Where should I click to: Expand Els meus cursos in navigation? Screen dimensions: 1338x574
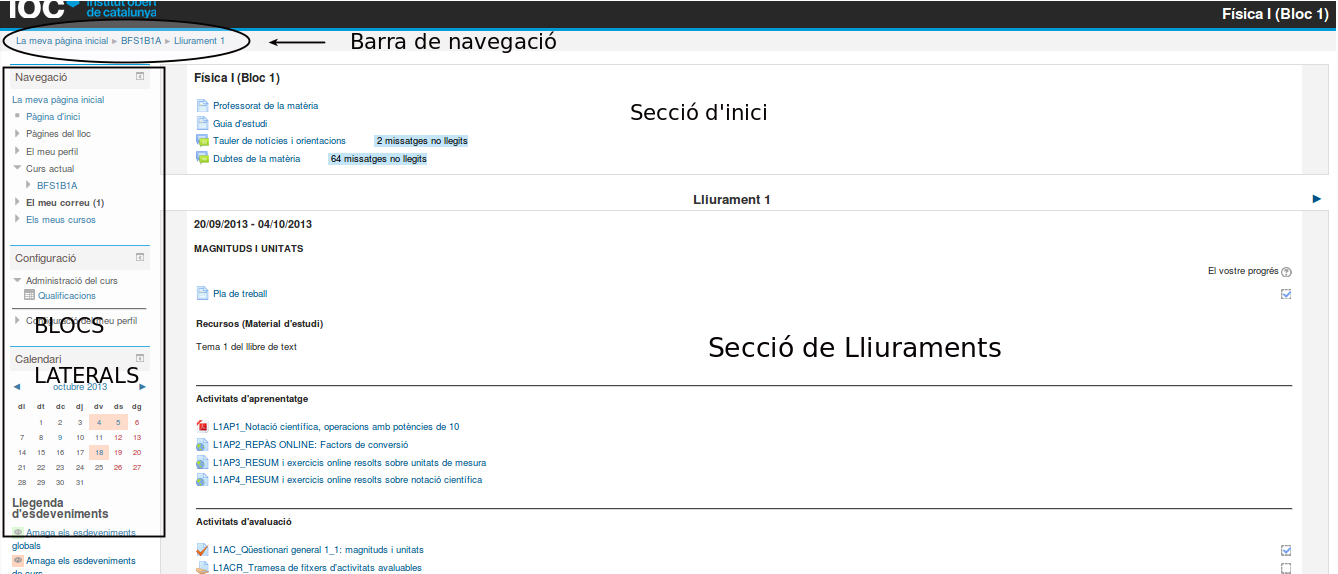[17, 220]
